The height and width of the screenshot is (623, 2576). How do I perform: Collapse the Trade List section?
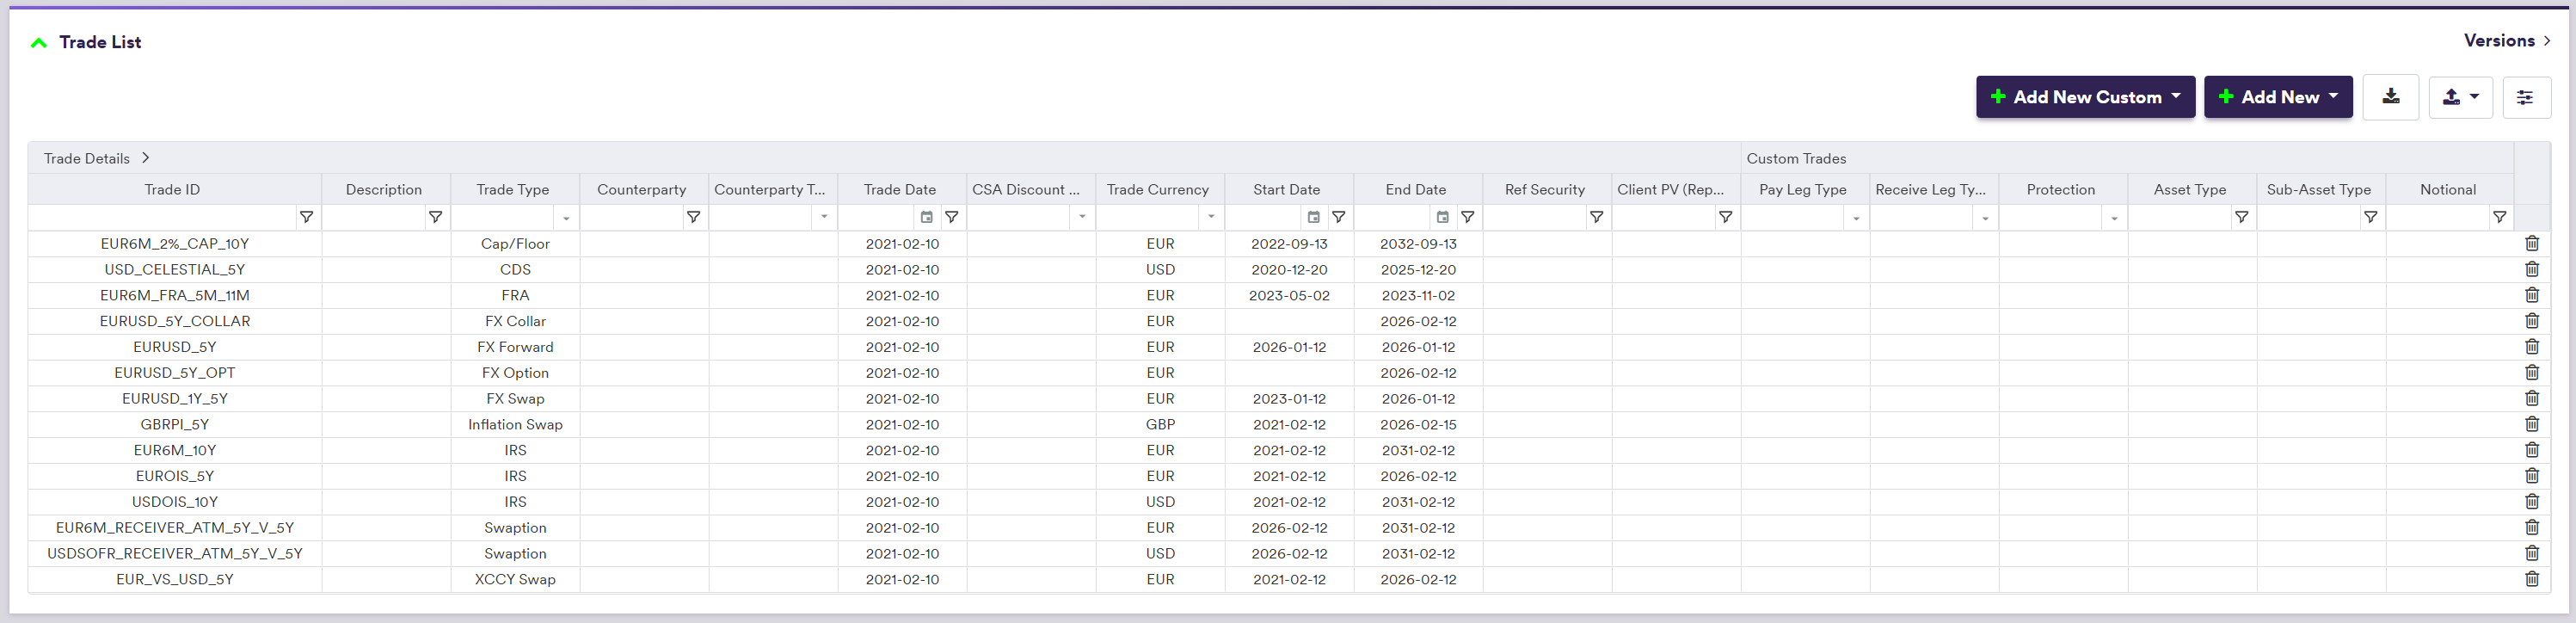click(39, 42)
